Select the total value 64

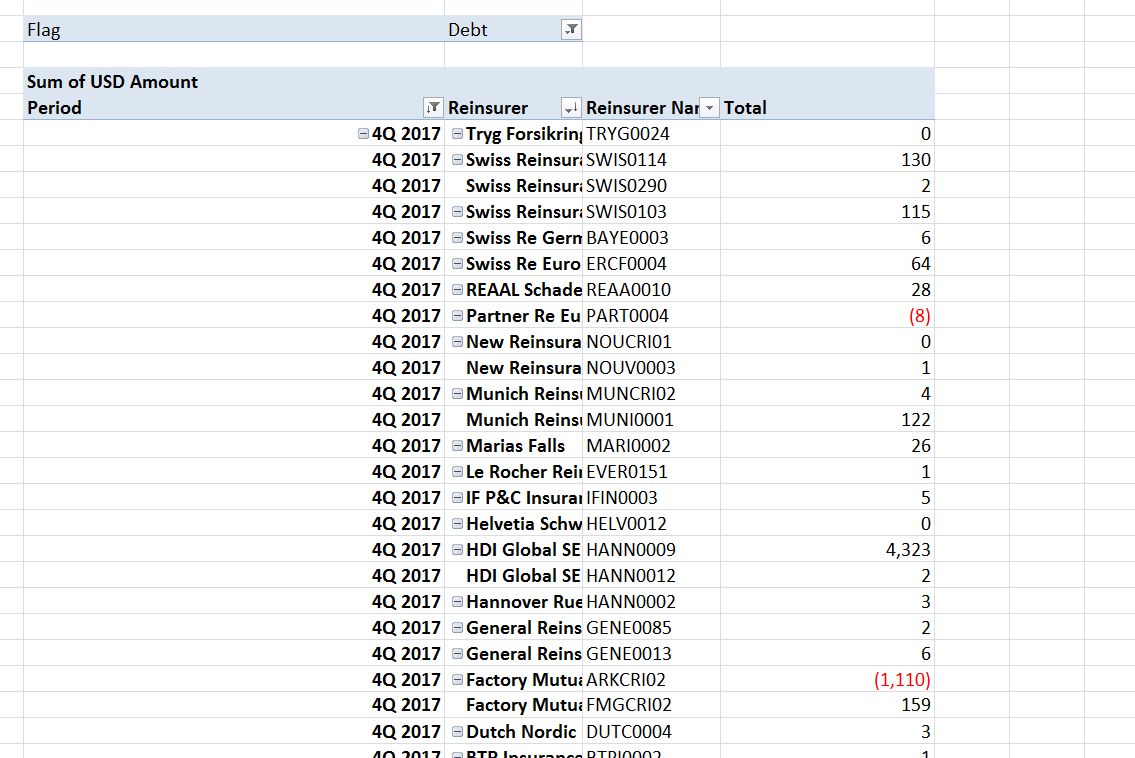pyautogui.click(x=827, y=264)
